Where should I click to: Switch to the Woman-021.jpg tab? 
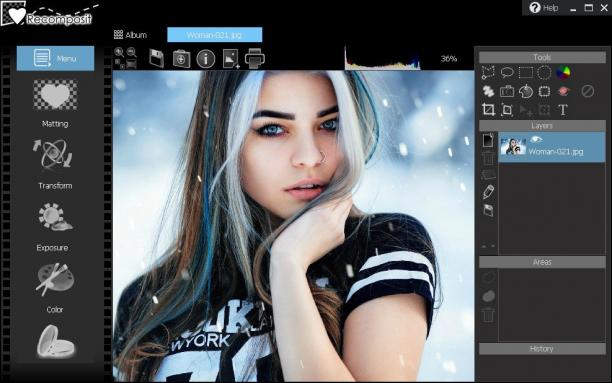tap(215, 35)
